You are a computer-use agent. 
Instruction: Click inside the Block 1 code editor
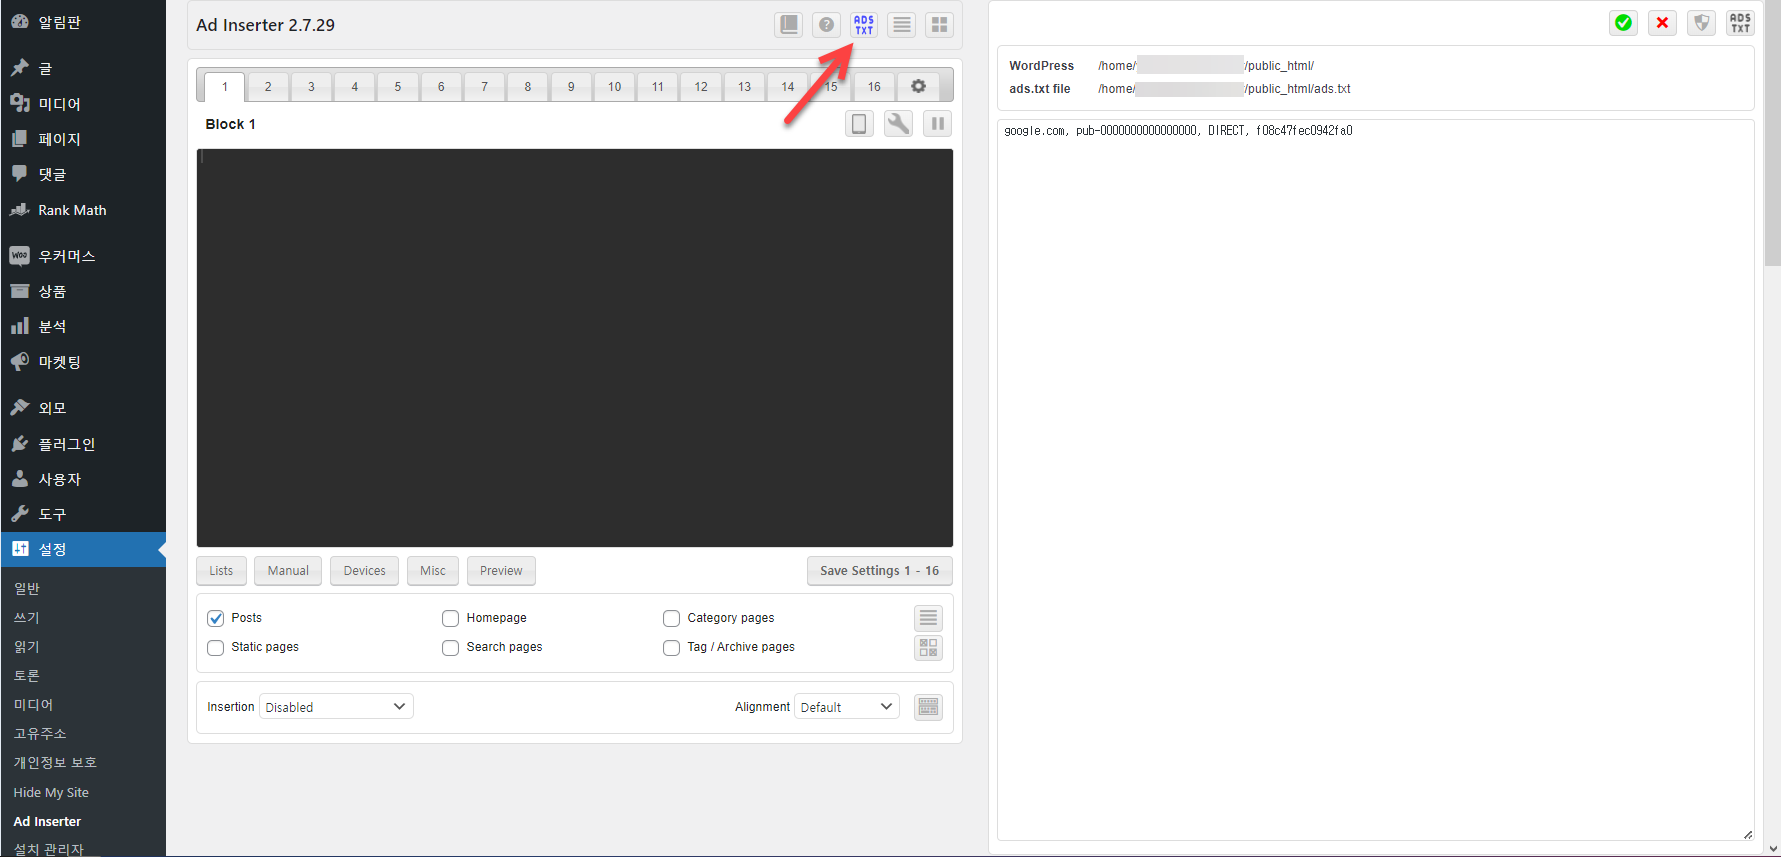click(x=575, y=348)
